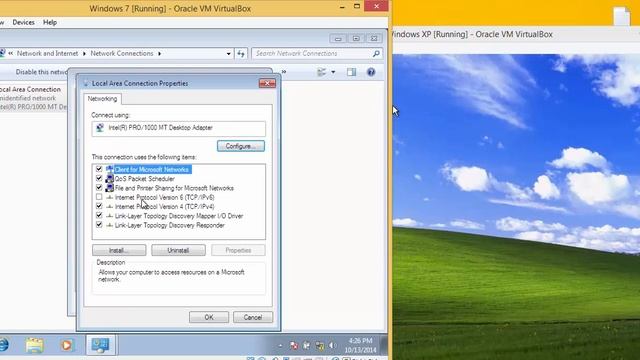Click icon beside Internet Protocol Version 6
This screenshot has width=640, height=360.
point(109,197)
